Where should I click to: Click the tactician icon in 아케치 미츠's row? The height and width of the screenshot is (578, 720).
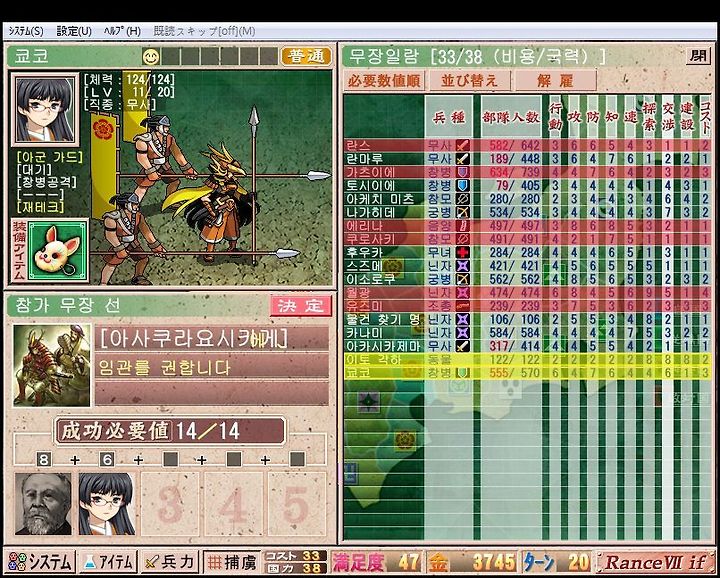(462, 199)
